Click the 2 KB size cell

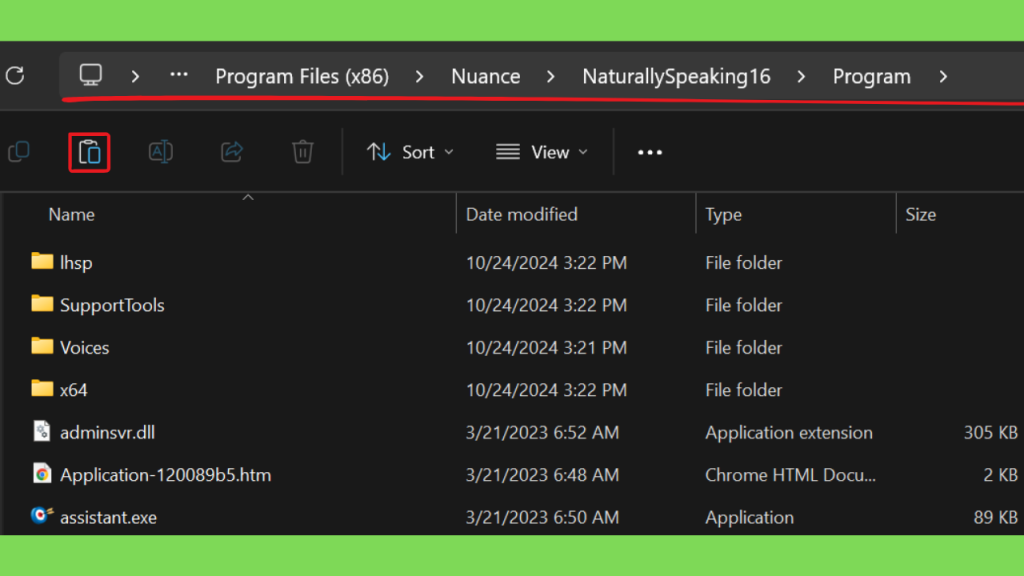point(1000,475)
